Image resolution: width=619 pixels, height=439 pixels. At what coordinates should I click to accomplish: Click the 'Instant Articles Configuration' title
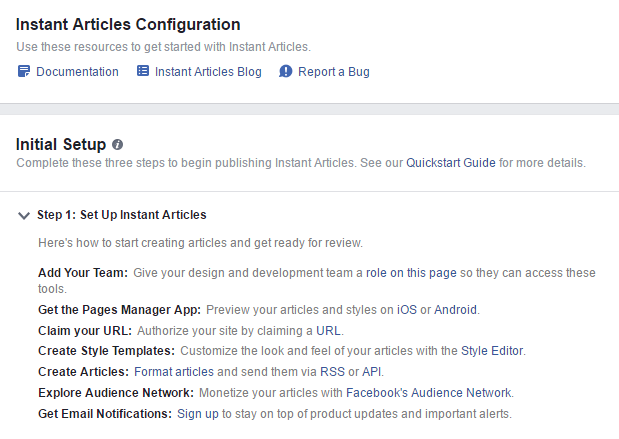click(128, 24)
